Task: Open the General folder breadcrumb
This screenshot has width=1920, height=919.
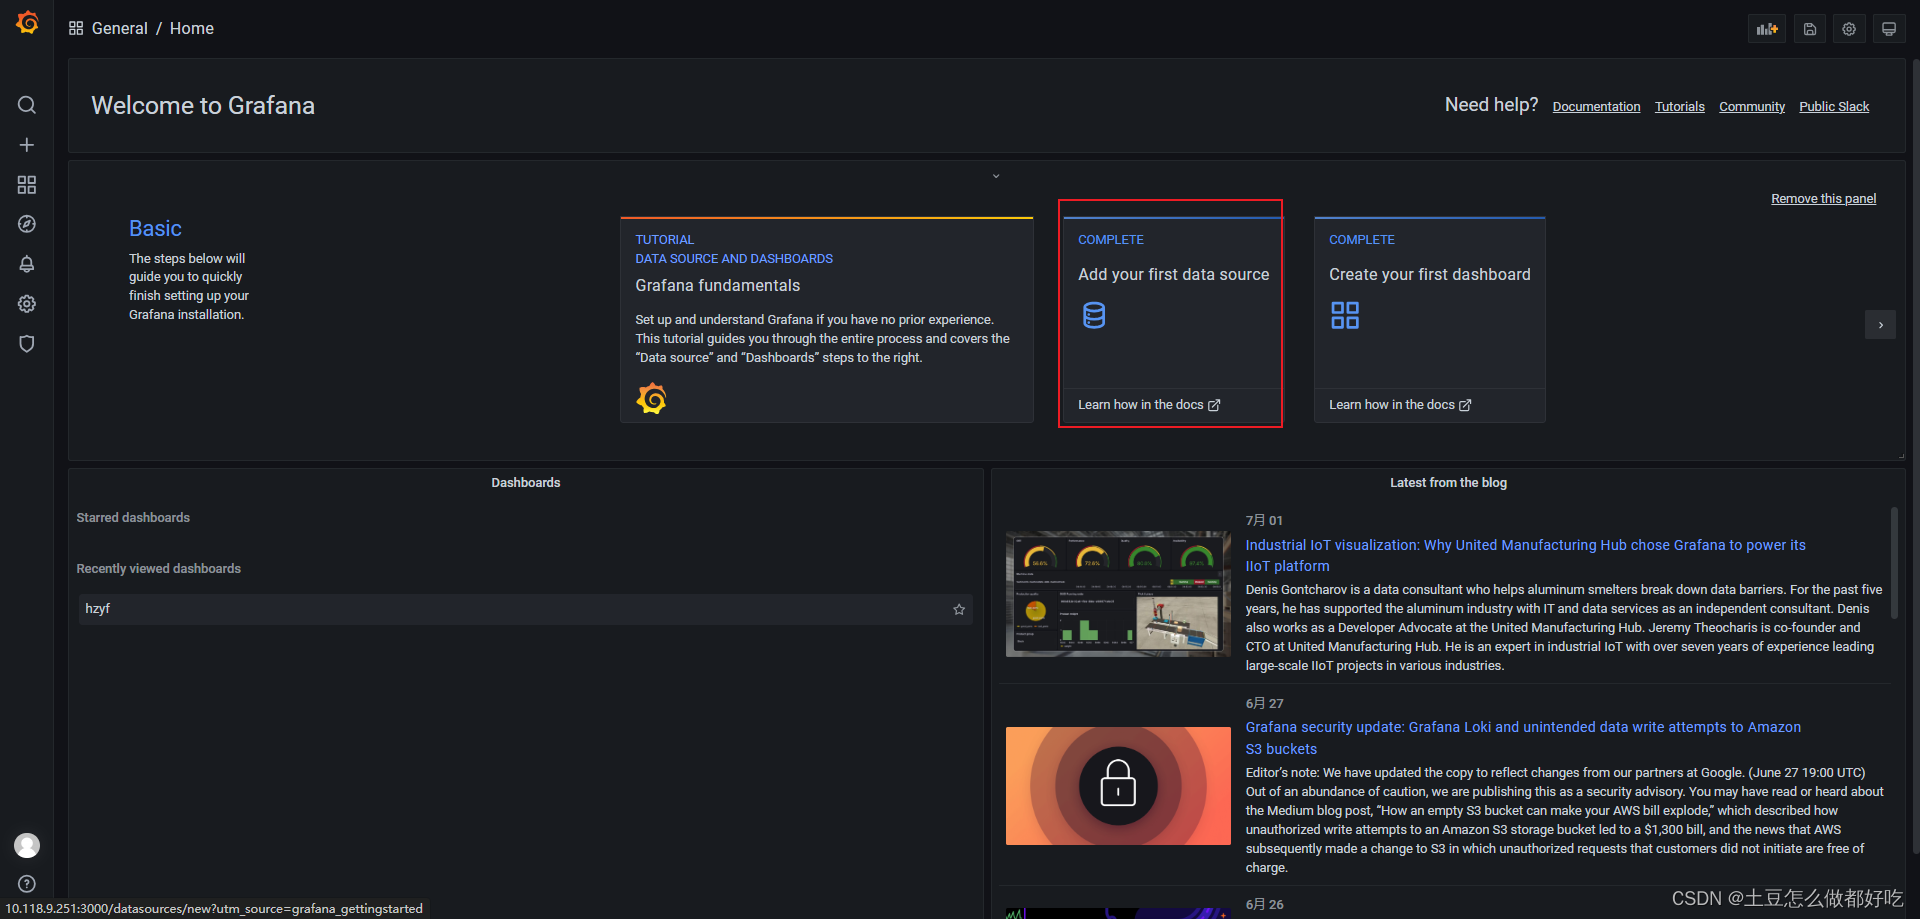Action: coord(119,28)
